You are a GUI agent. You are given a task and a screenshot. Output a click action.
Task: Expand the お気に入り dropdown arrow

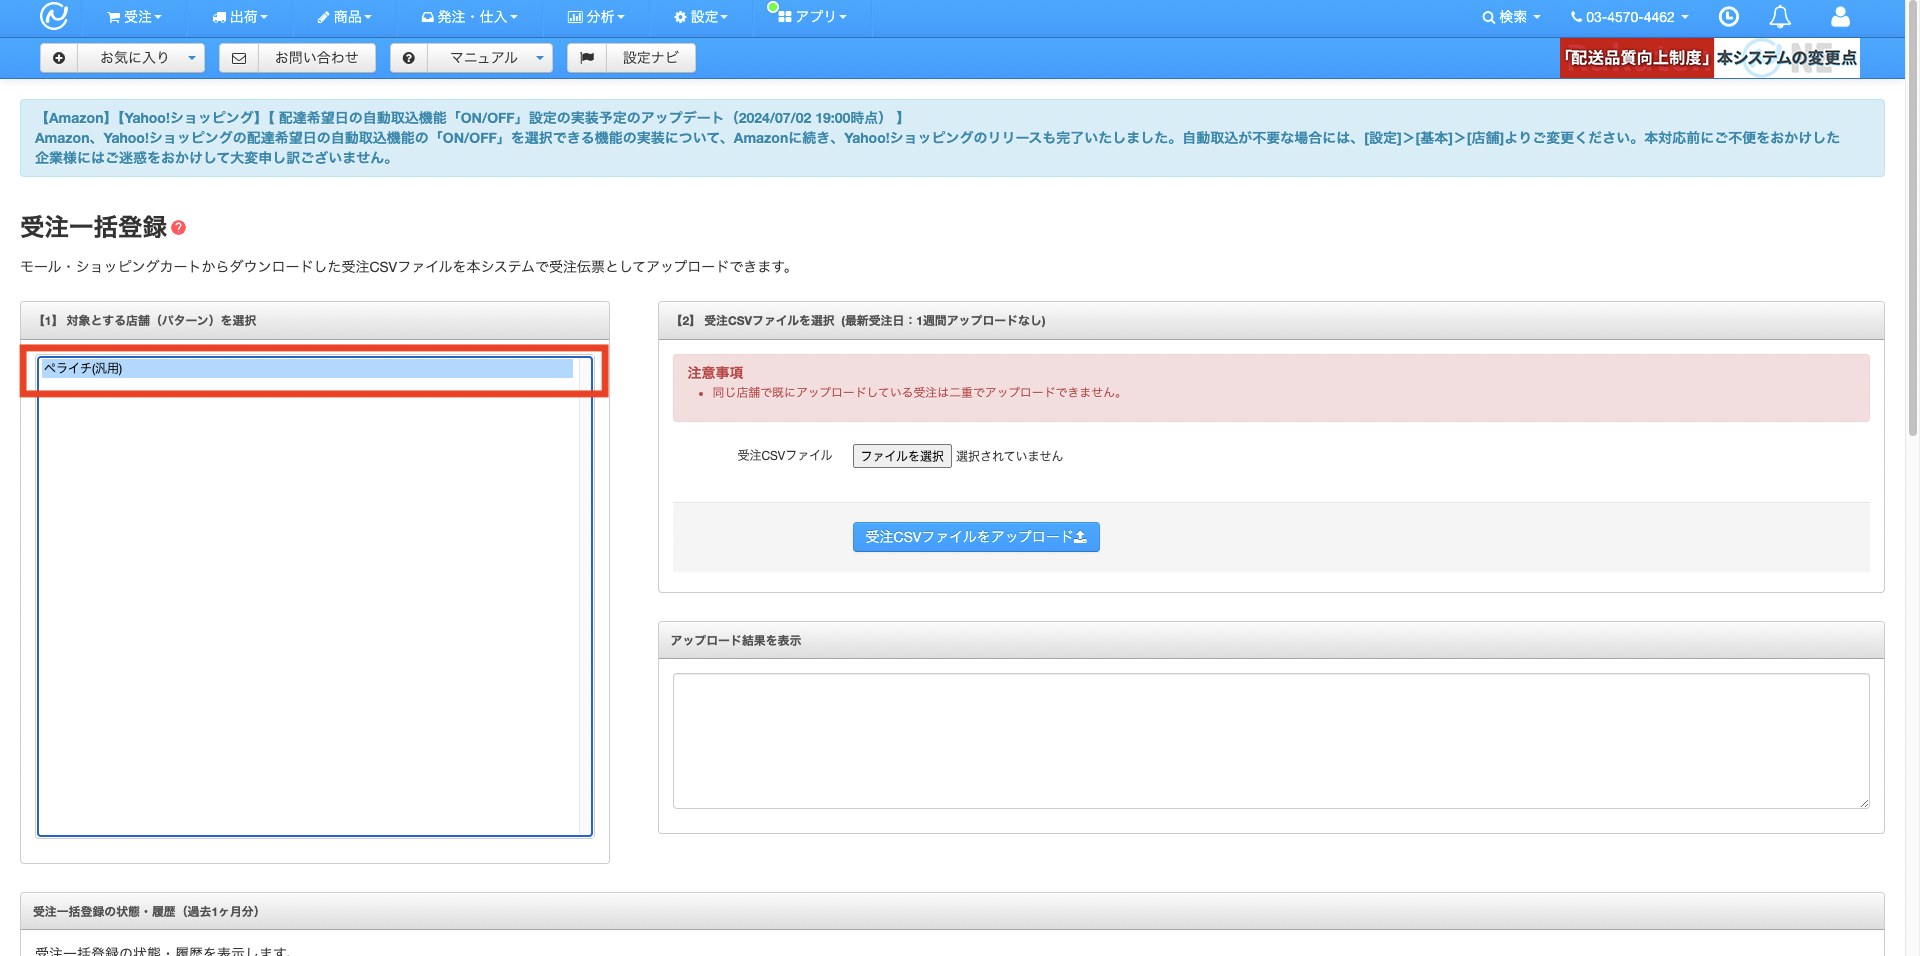191,58
